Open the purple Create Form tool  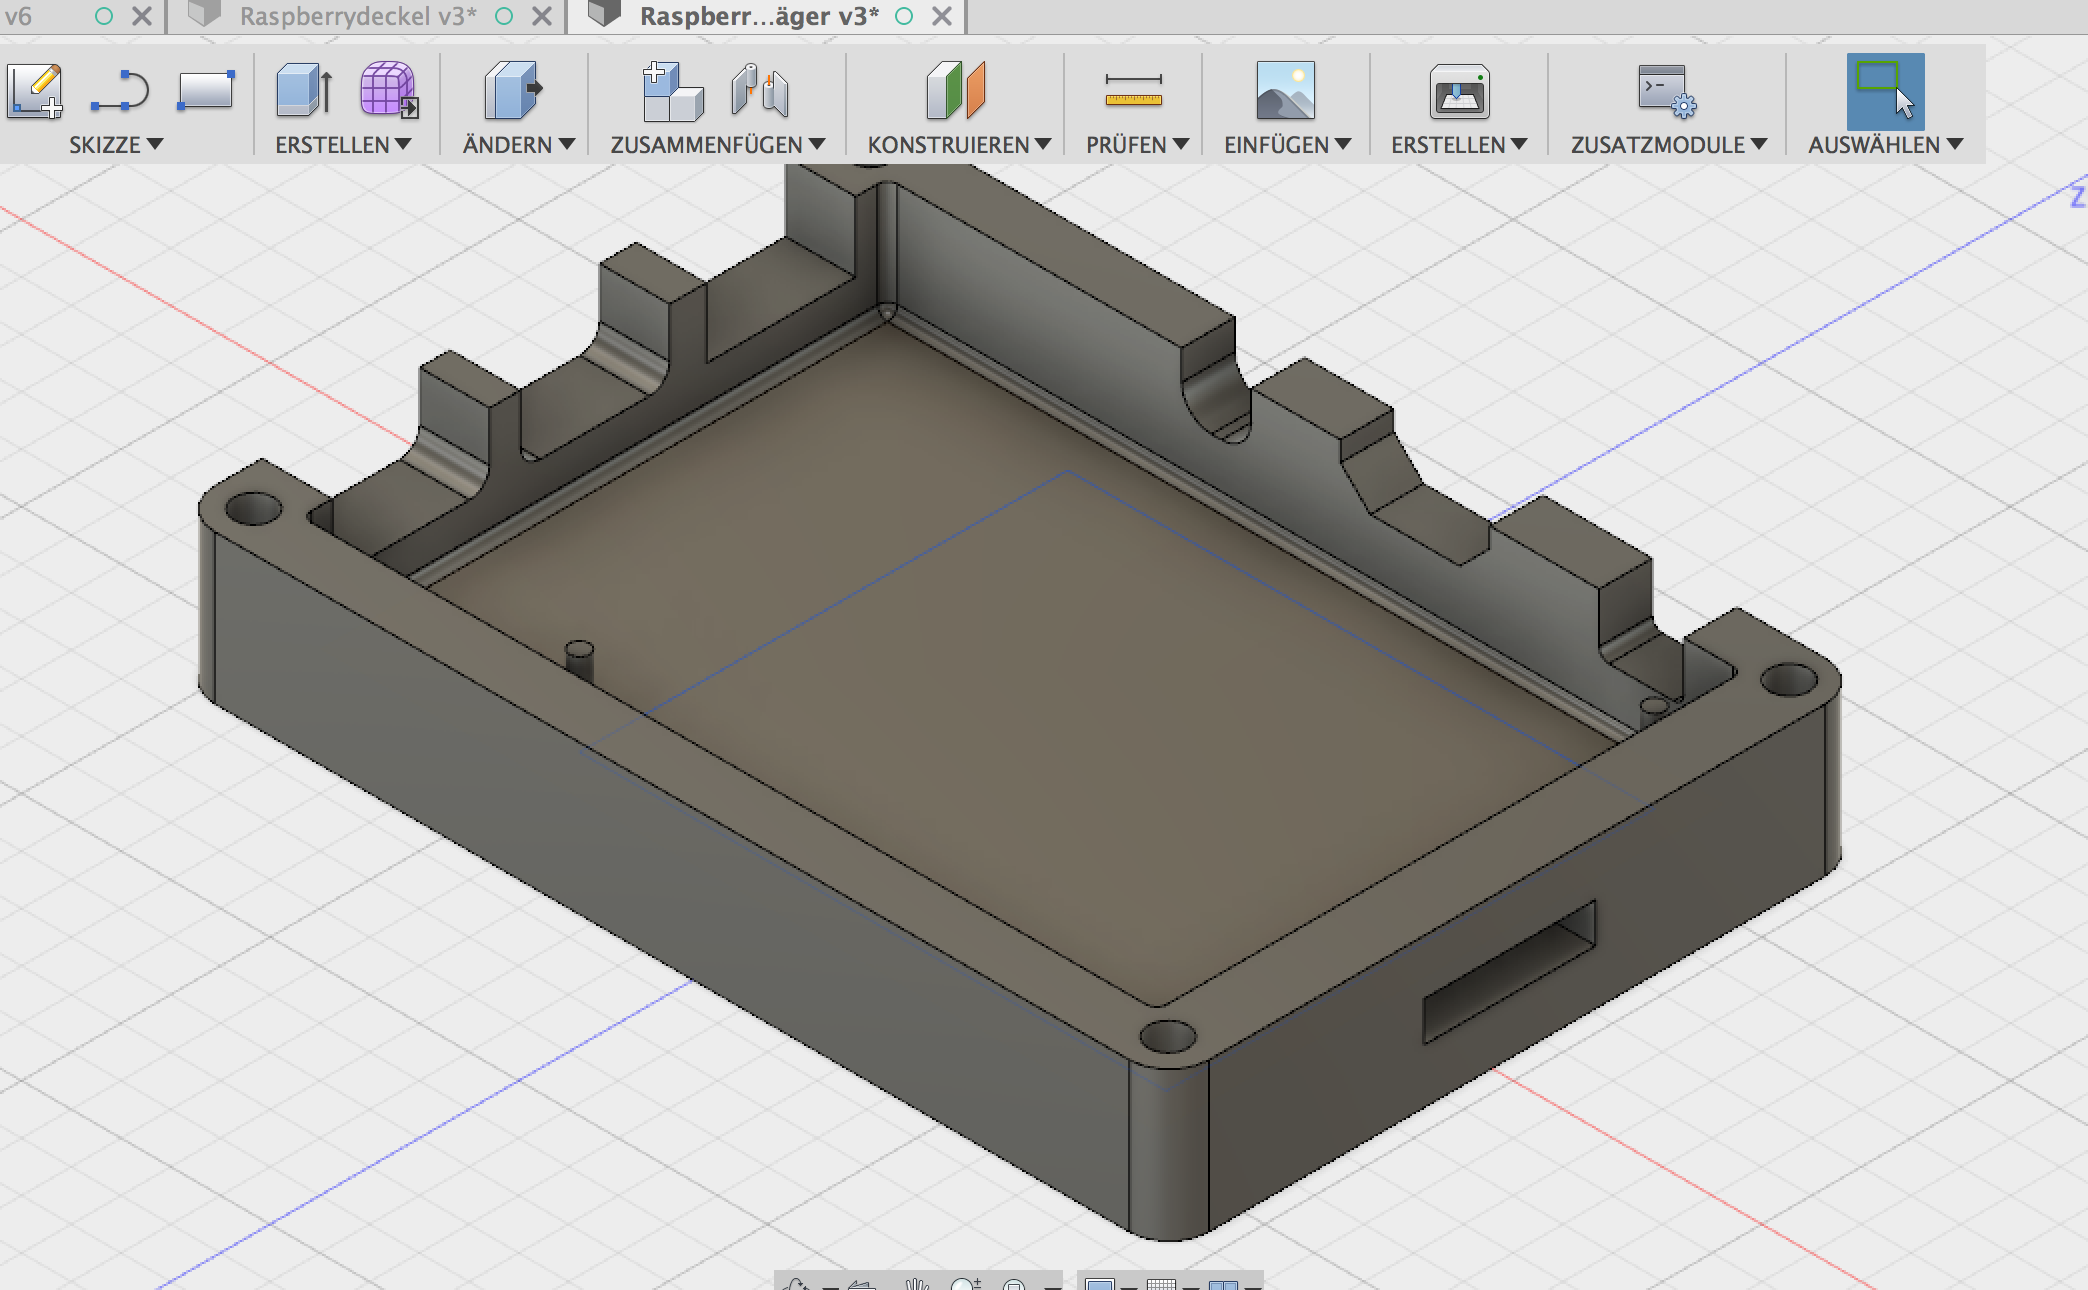pos(389,90)
